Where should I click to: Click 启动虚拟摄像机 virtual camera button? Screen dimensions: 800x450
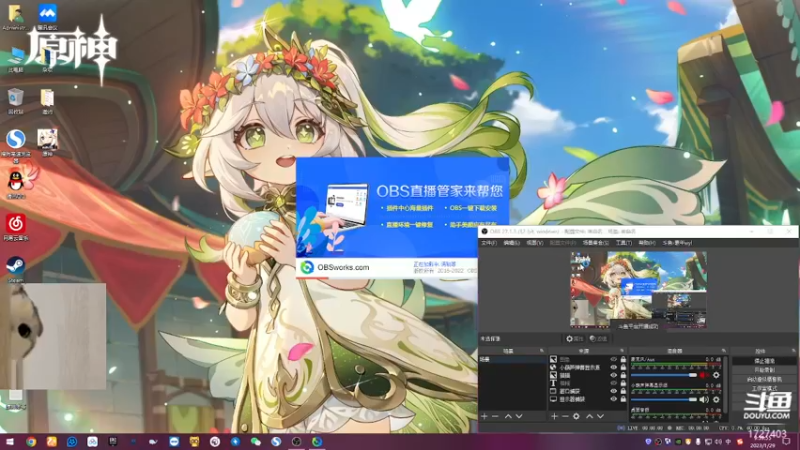click(x=764, y=380)
